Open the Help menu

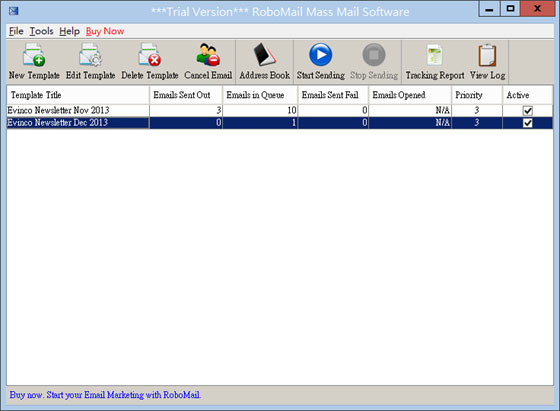69,31
